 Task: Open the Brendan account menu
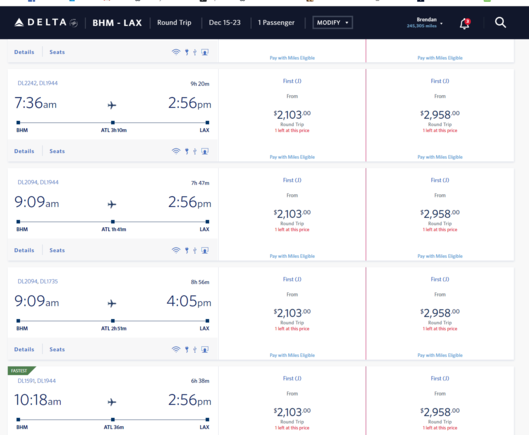pos(425,23)
